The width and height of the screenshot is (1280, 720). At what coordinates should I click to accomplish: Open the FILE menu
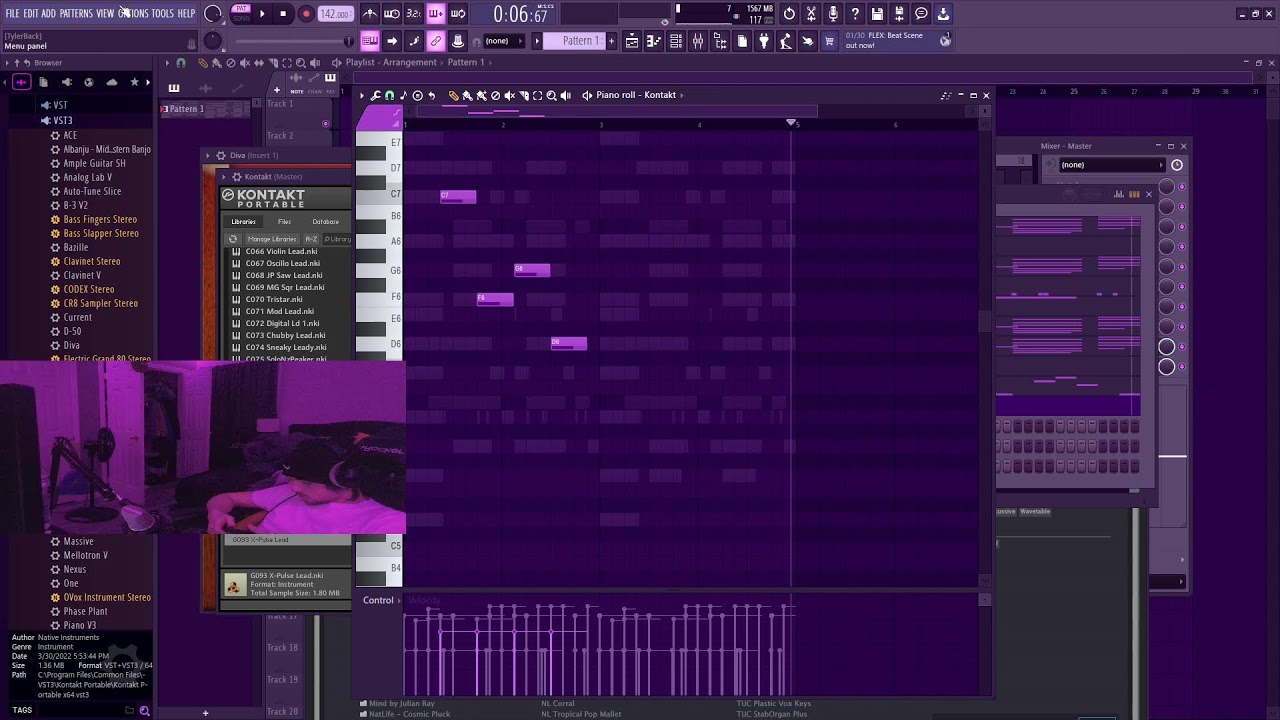tap(12, 13)
